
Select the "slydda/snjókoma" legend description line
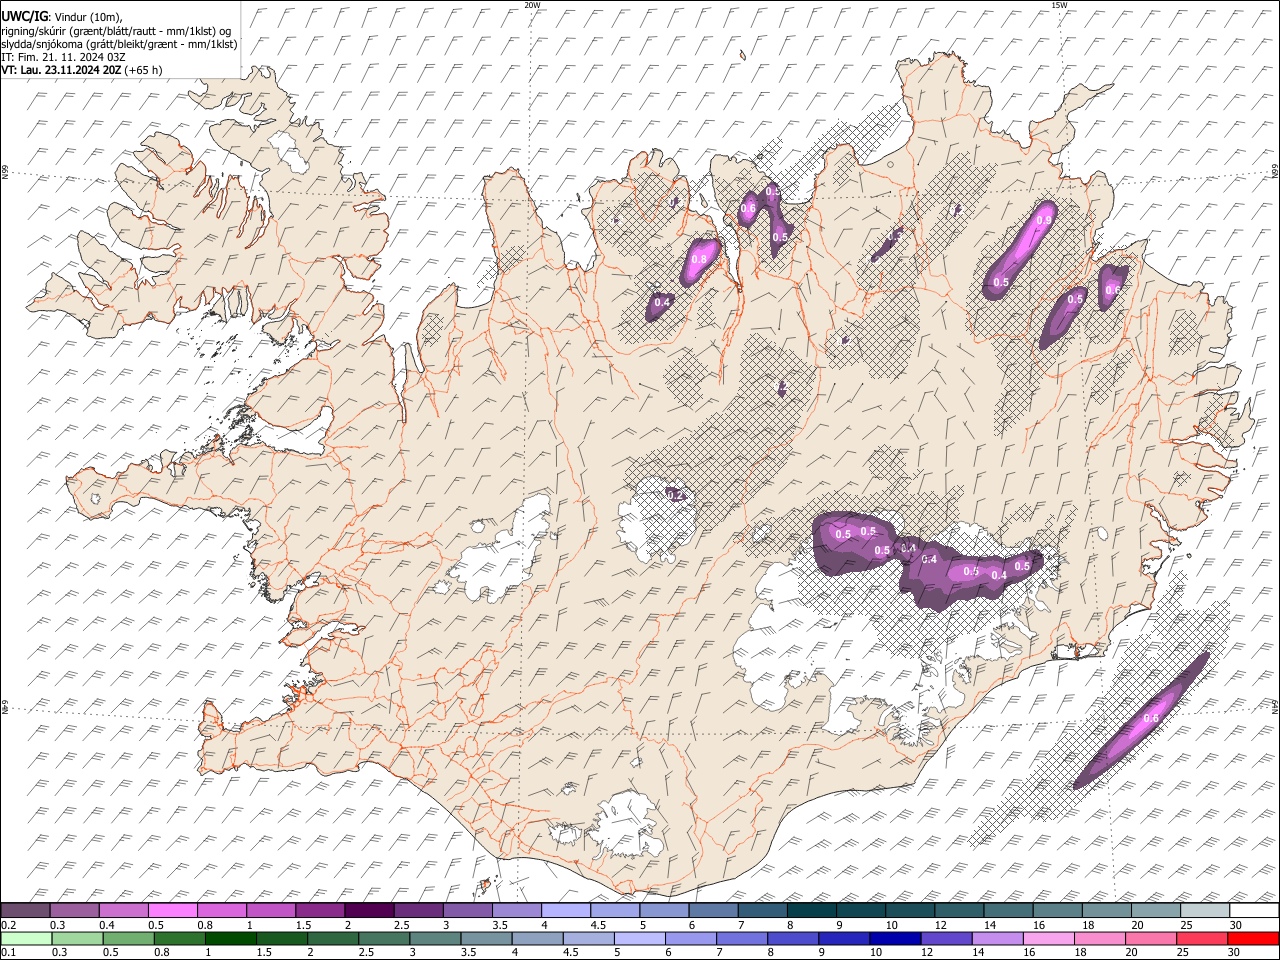120,43
